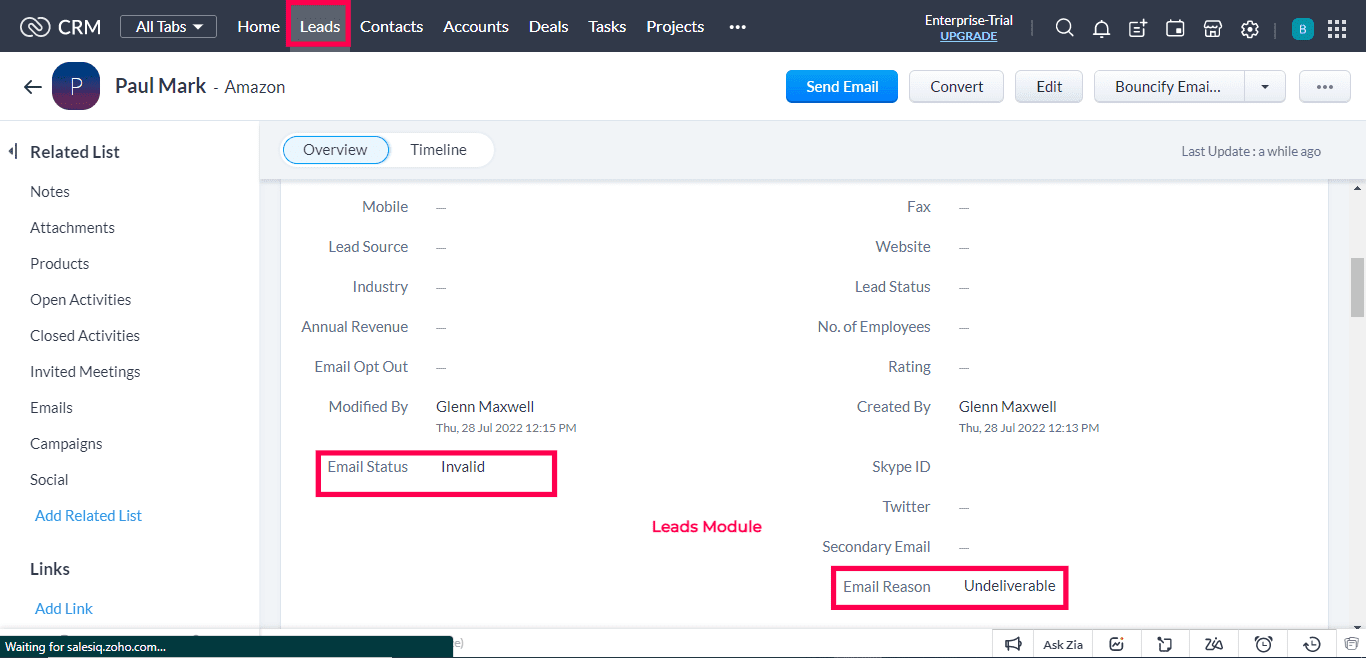
Task: Open the apps grid launcher
Action: point(1337,28)
